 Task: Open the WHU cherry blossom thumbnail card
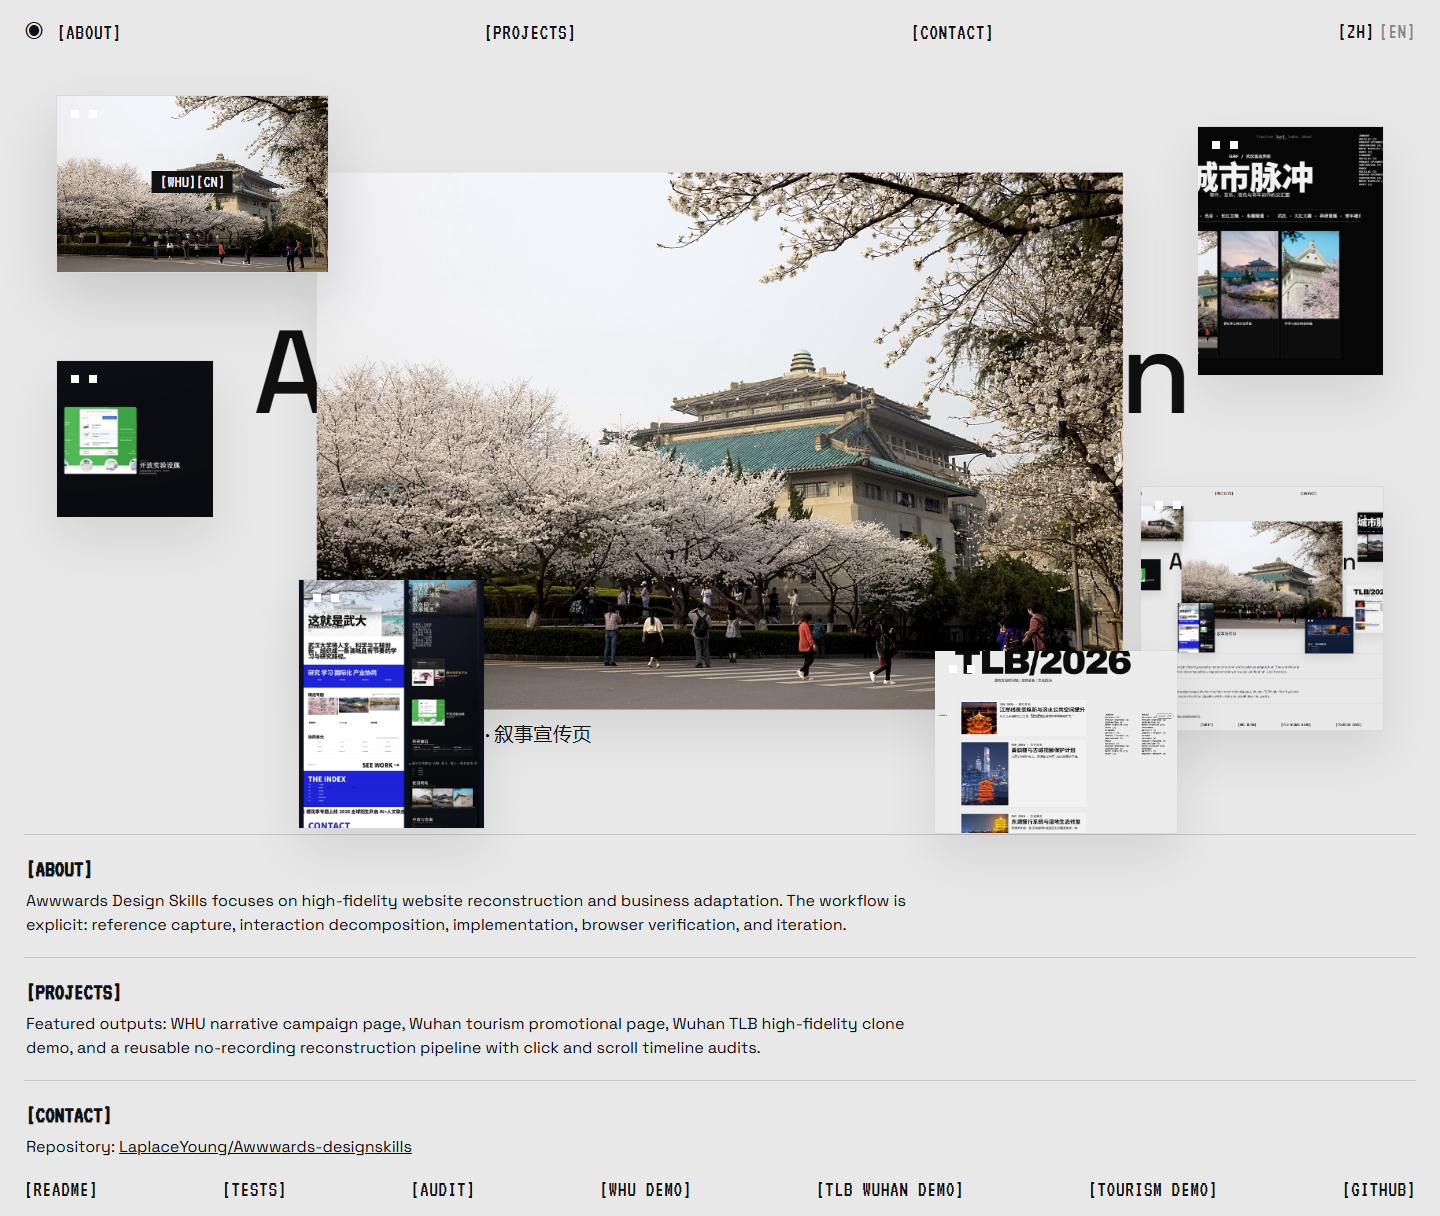[192, 184]
